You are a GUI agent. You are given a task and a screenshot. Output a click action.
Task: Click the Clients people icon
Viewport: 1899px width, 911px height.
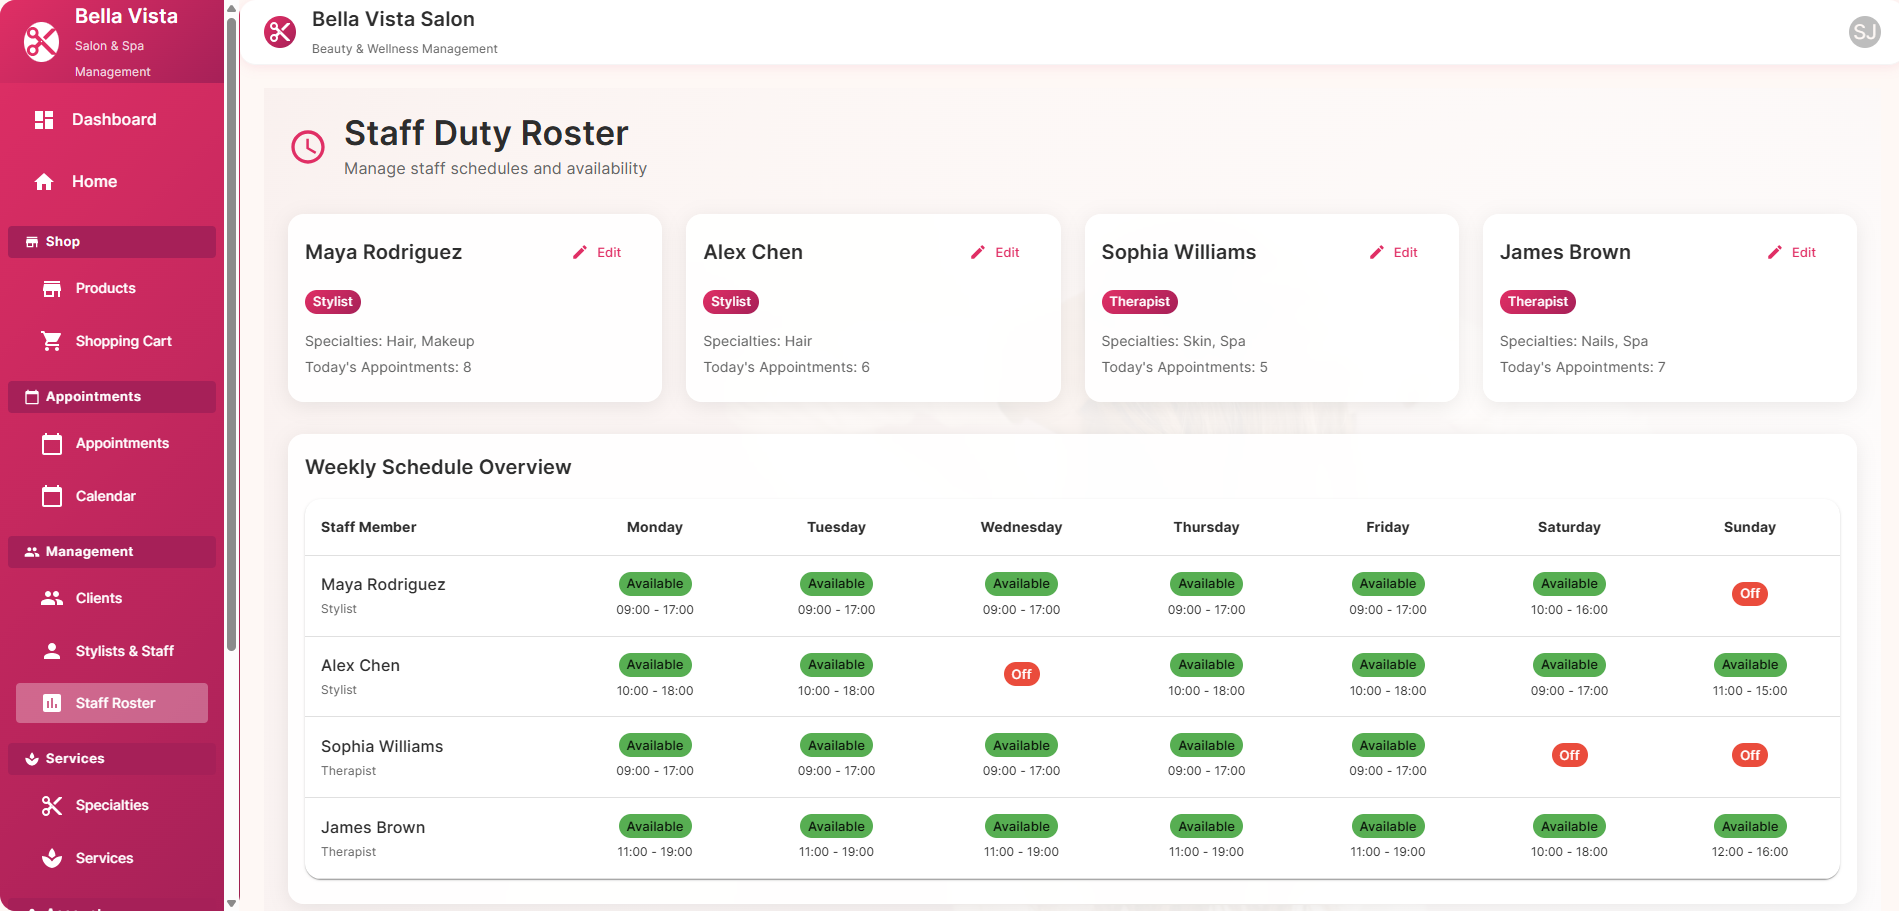tap(51, 597)
